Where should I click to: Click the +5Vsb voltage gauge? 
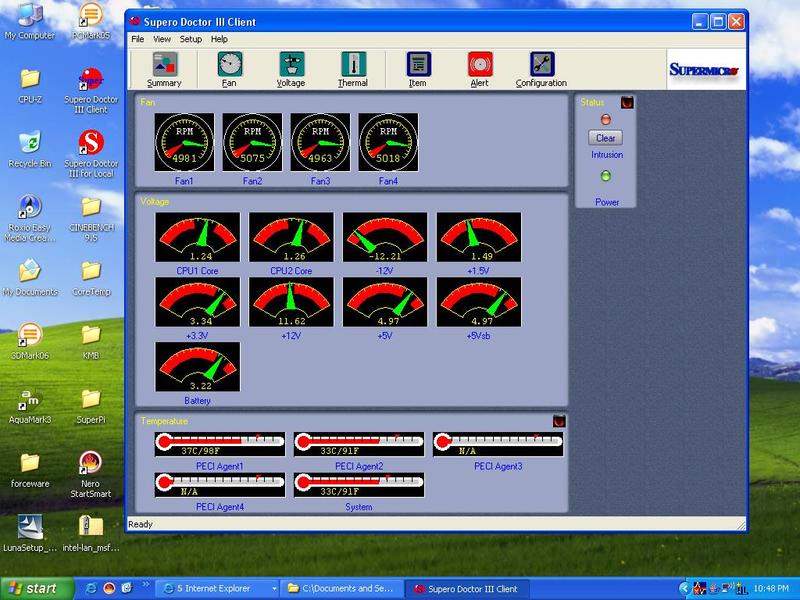(479, 302)
